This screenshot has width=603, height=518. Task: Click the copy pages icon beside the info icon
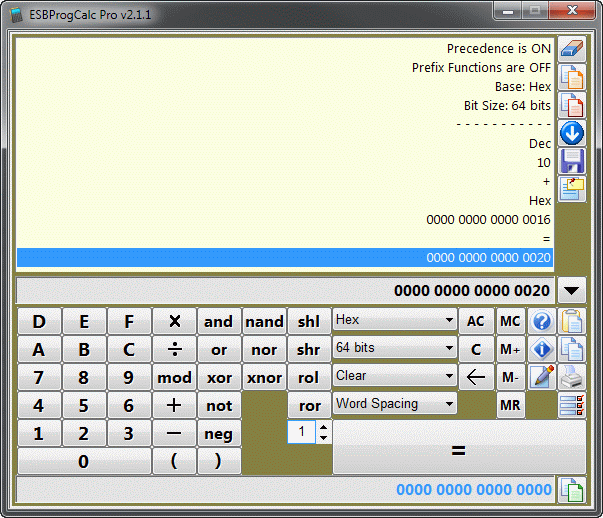[x=572, y=349]
